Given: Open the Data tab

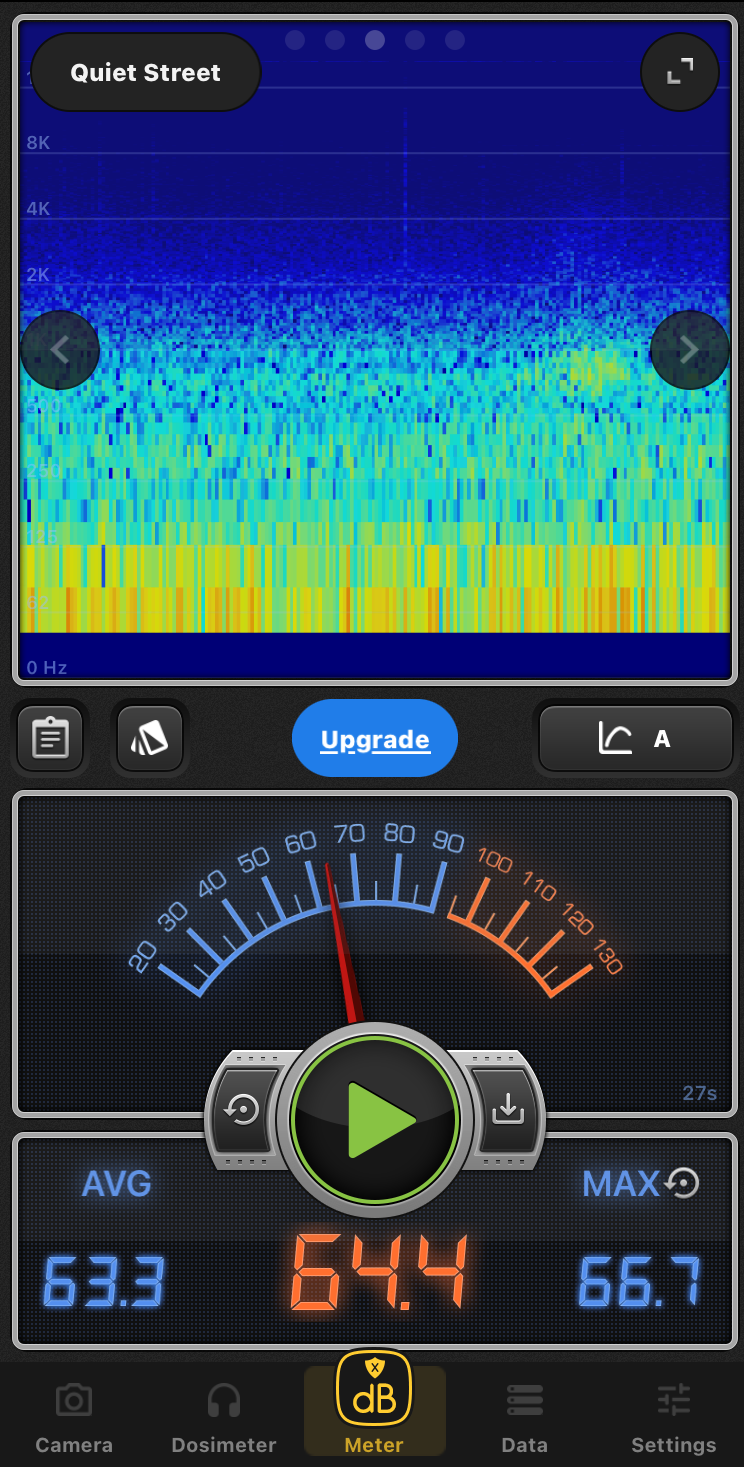Looking at the screenshot, I should click(524, 1418).
